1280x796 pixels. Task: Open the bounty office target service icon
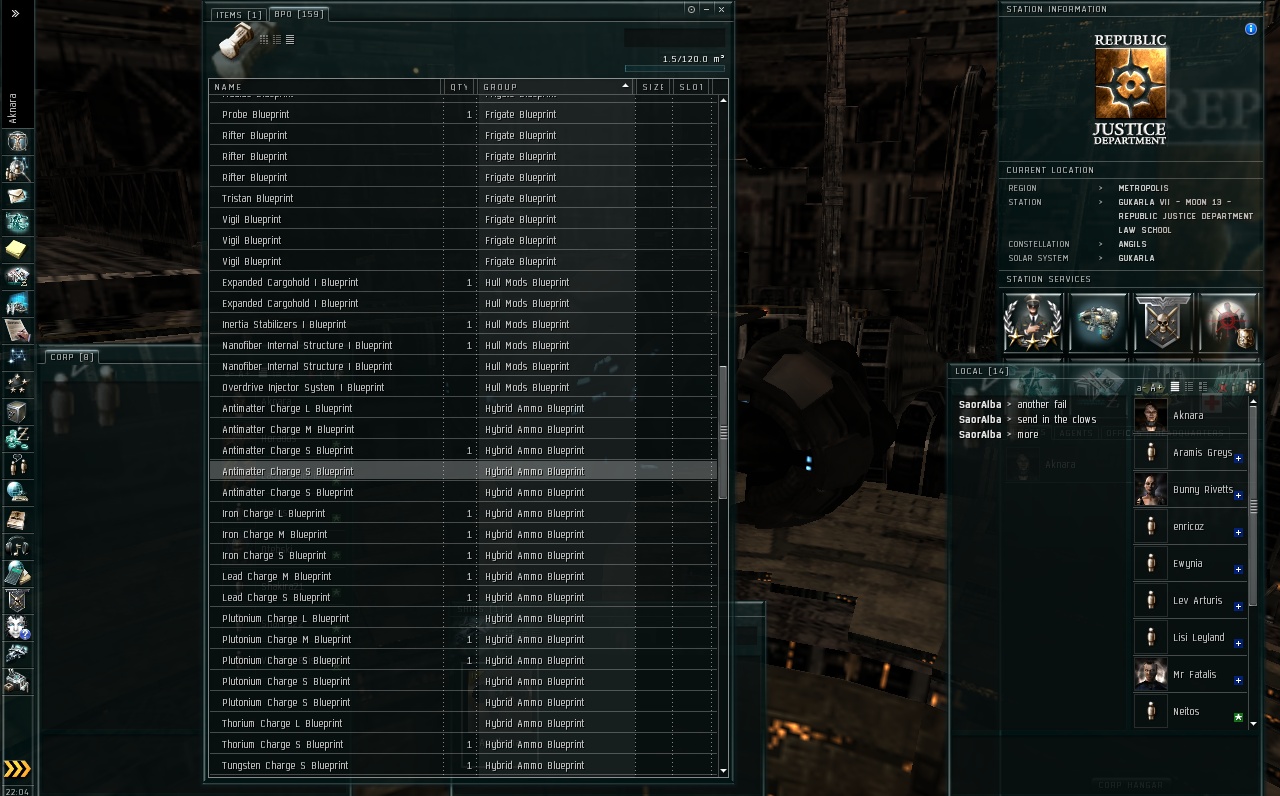tap(1228, 322)
